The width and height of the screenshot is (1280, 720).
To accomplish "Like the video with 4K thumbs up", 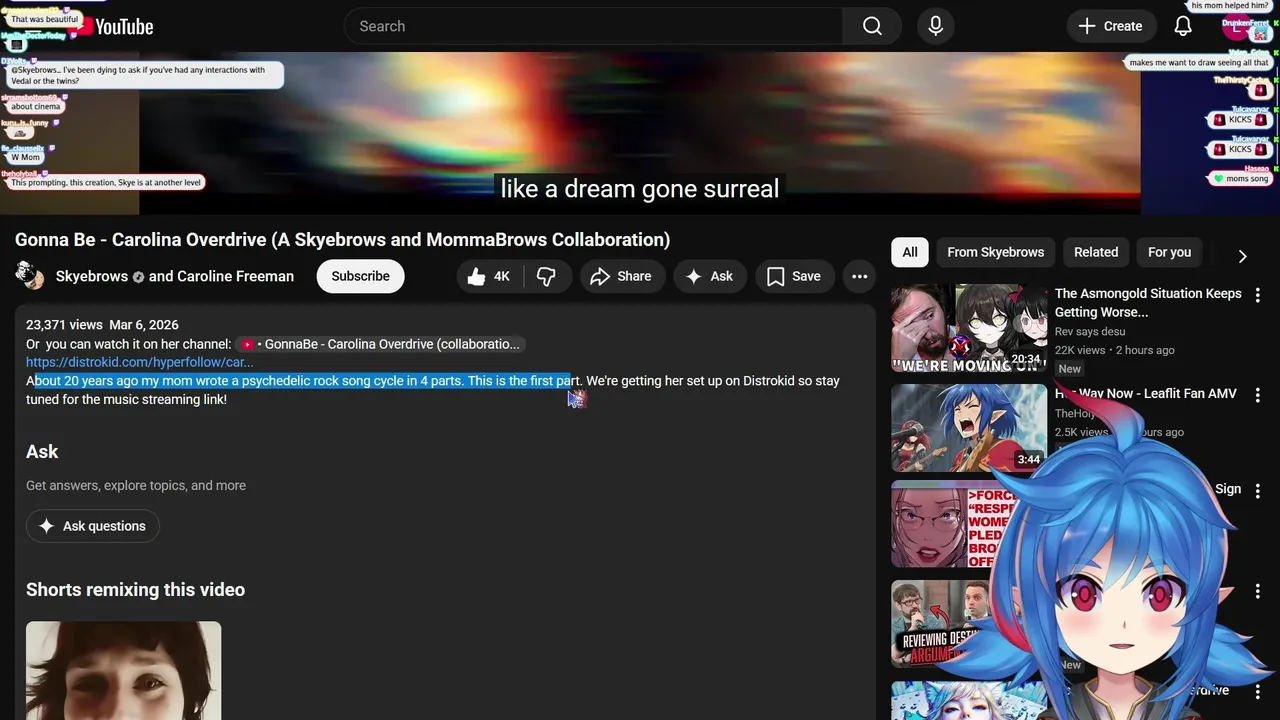I will tap(489, 277).
